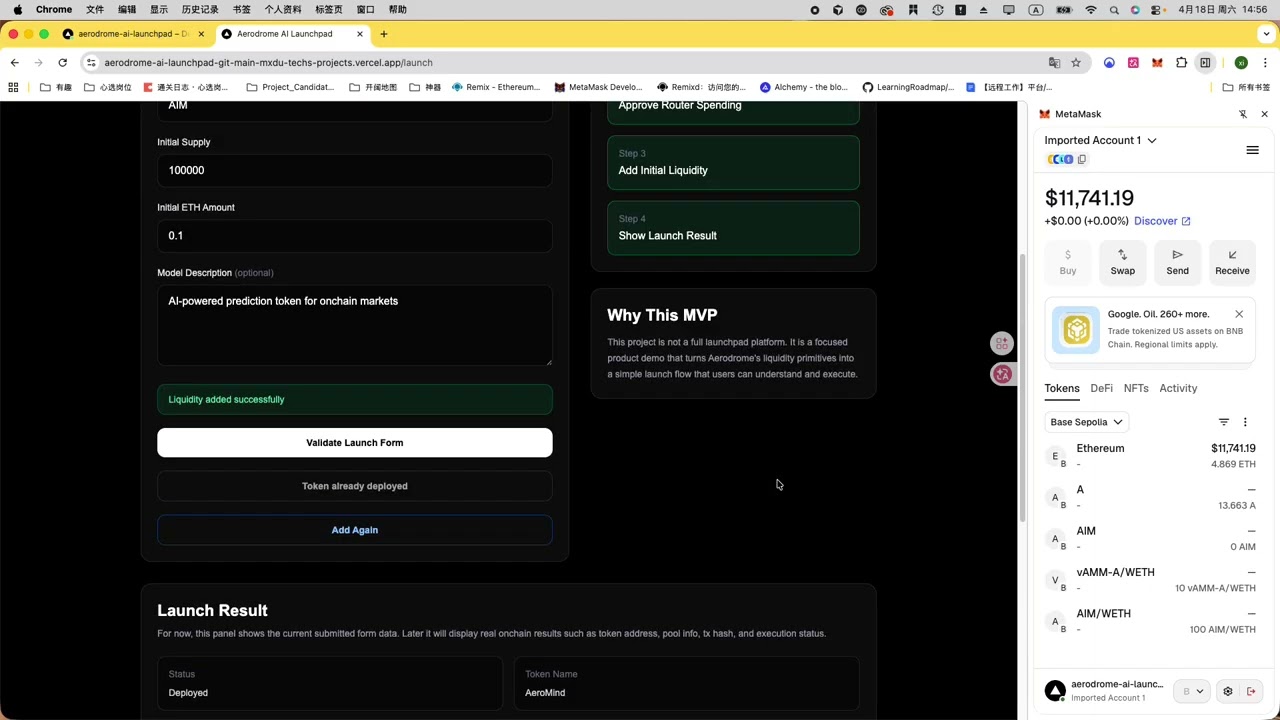Reload the page
Image resolution: width=1280 pixels, height=720 pixels.
click(x=62, y=62)
